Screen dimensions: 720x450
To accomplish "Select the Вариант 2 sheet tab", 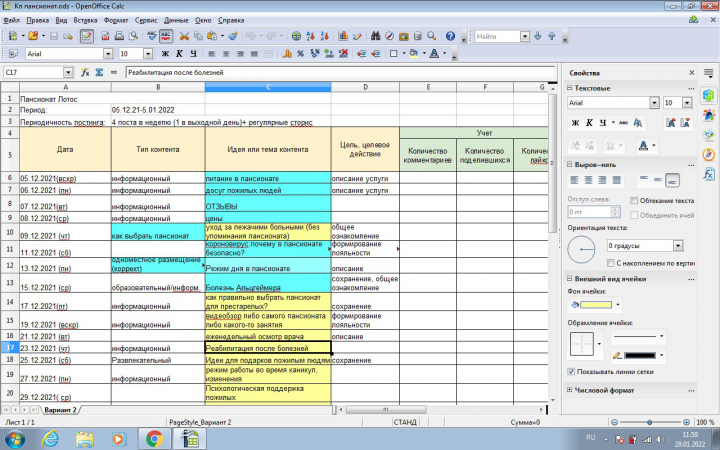I will tap(60, 410).
